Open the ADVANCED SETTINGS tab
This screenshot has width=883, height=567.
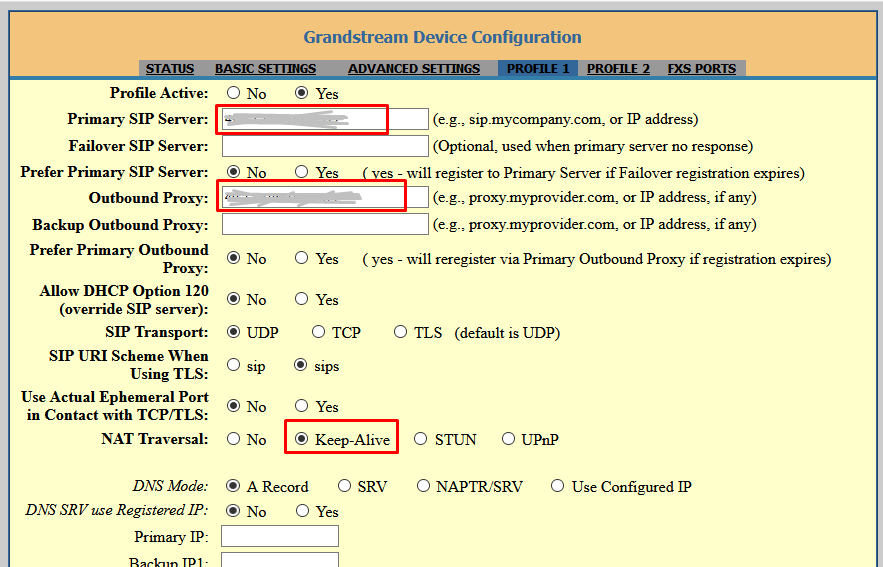[413, 69]
